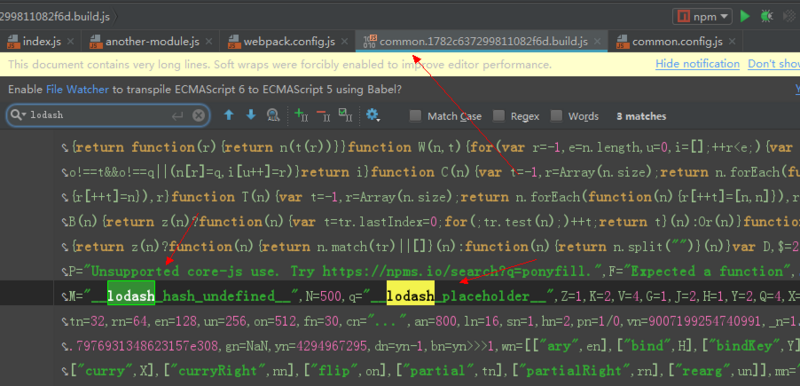
Task: Unselect occurrence with red minus icon
Action: click(x=323, y=116)
